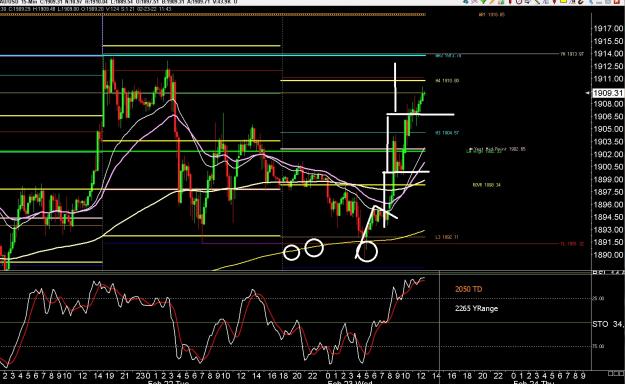This screenshot has height=384, width=625.
Task: Click the 230 time axis label
Action: click(x=143, y=376)
